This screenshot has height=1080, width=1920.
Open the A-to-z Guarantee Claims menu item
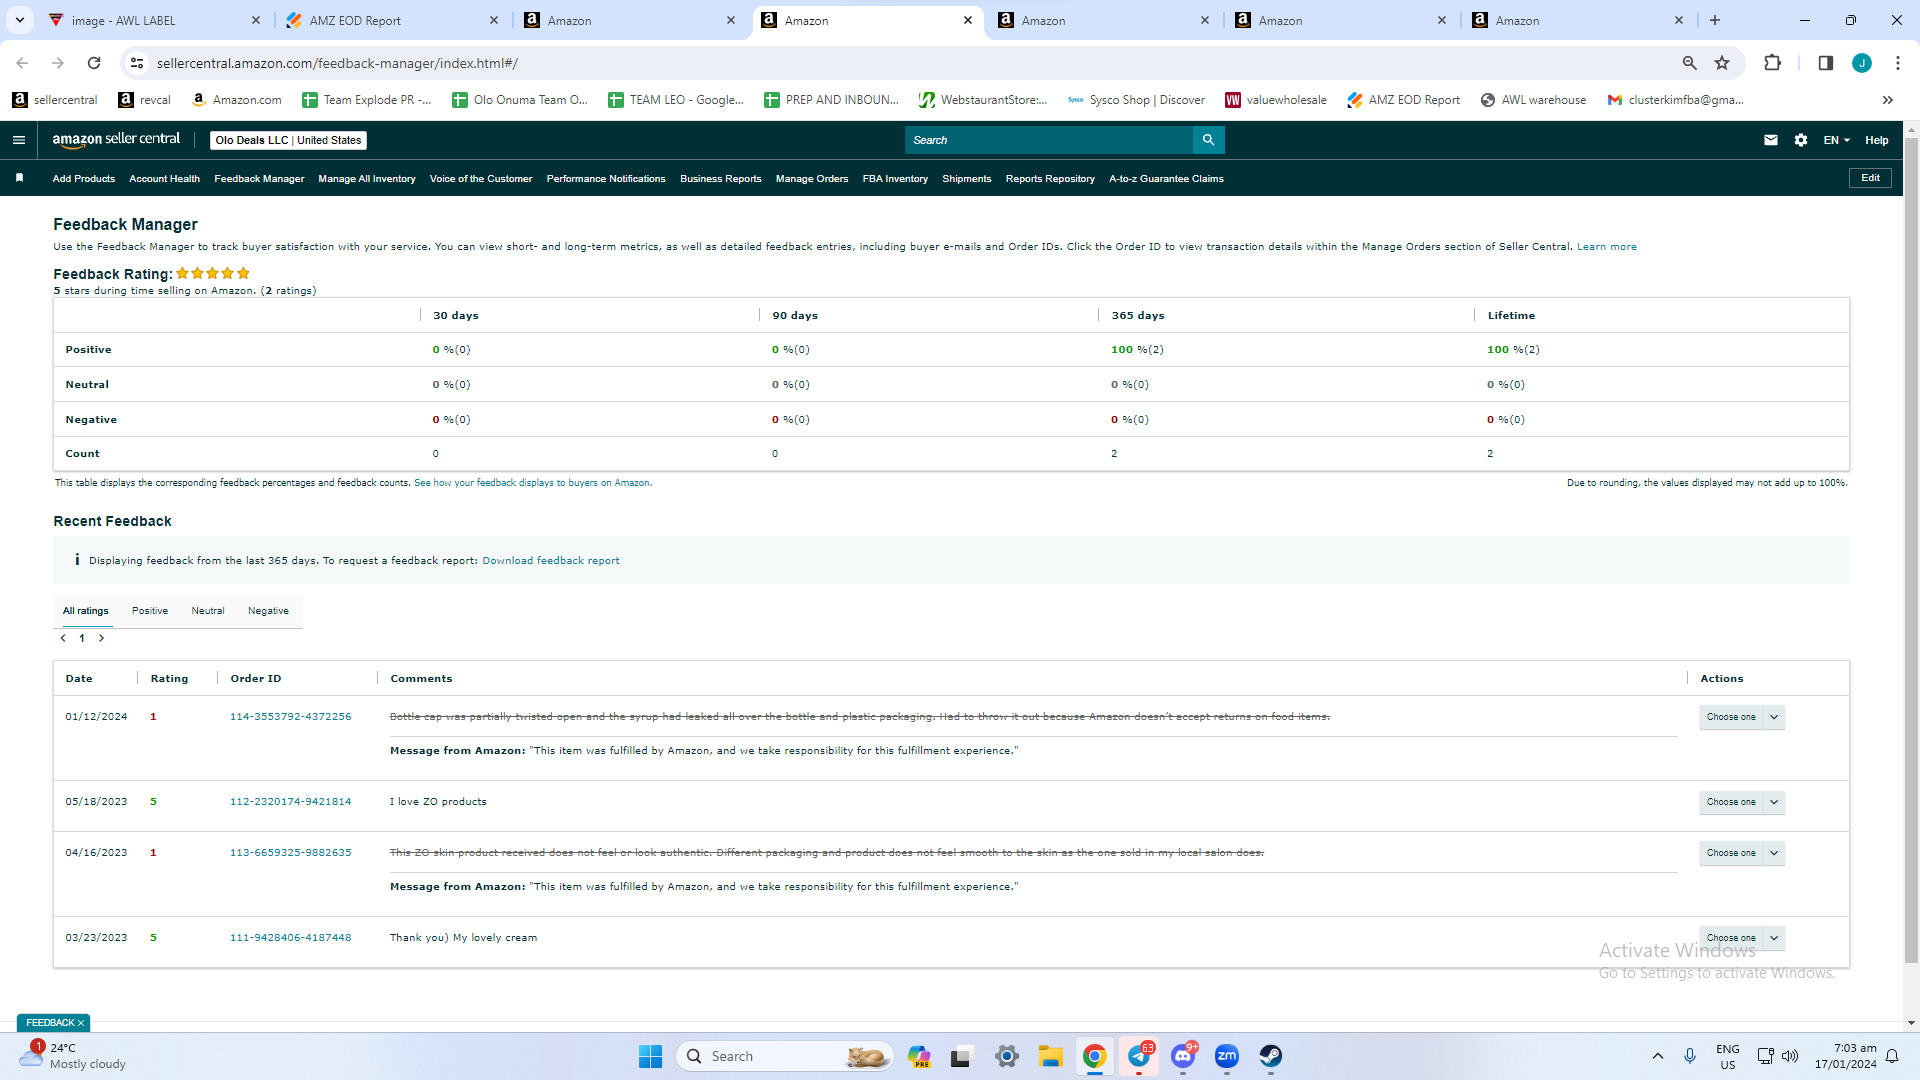[1166, 179]
